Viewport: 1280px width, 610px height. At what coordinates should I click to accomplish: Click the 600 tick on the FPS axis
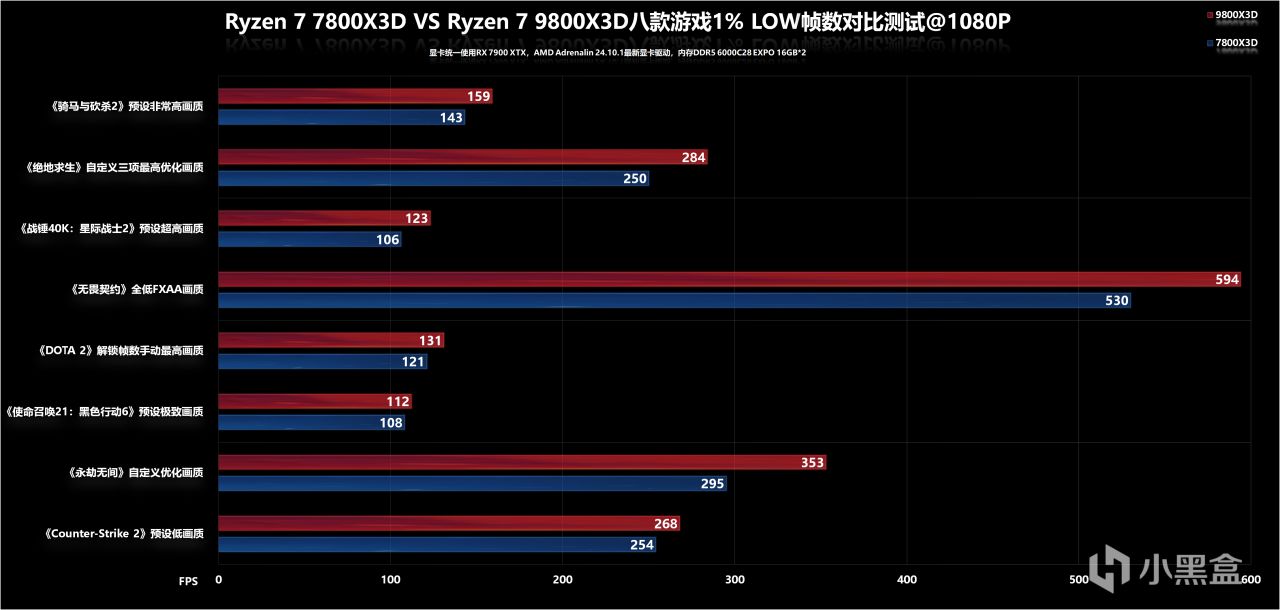coord(1252,580)
